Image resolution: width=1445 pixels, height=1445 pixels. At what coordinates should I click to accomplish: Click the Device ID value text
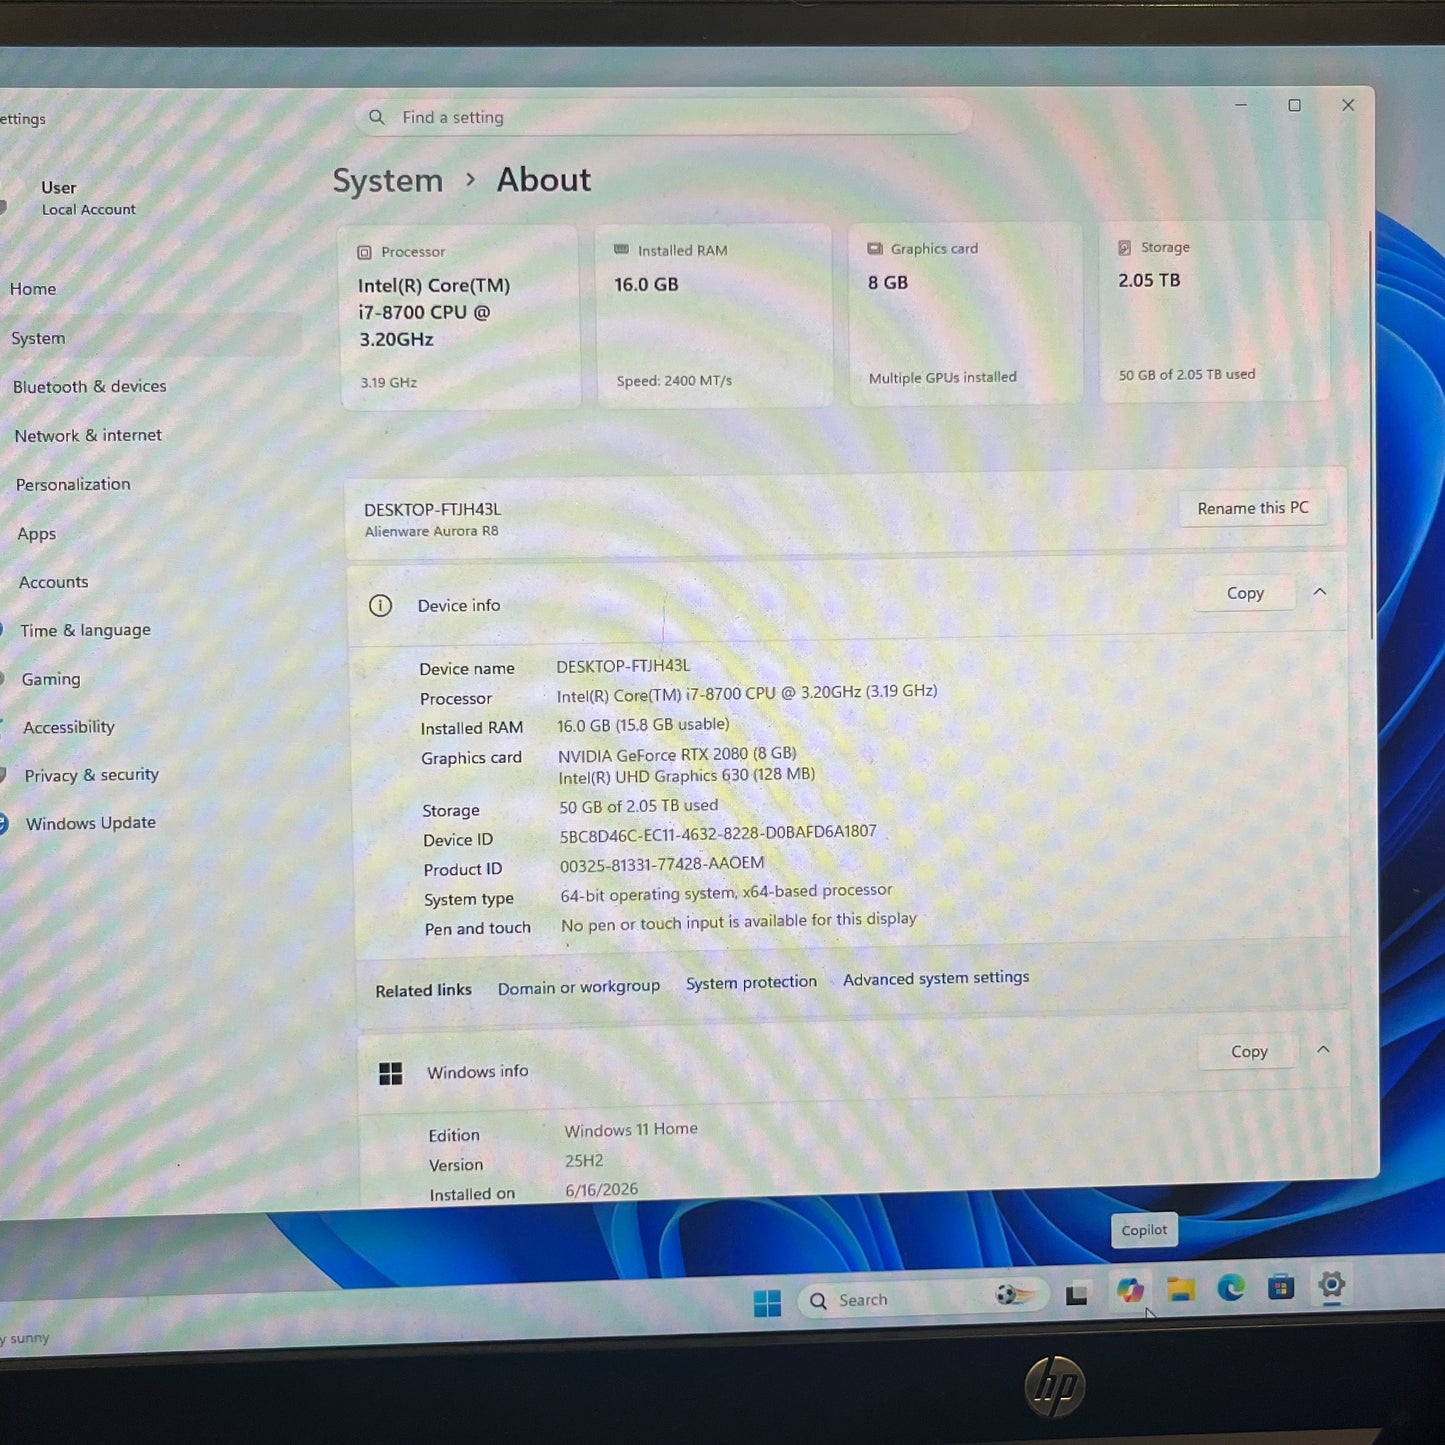718,834
